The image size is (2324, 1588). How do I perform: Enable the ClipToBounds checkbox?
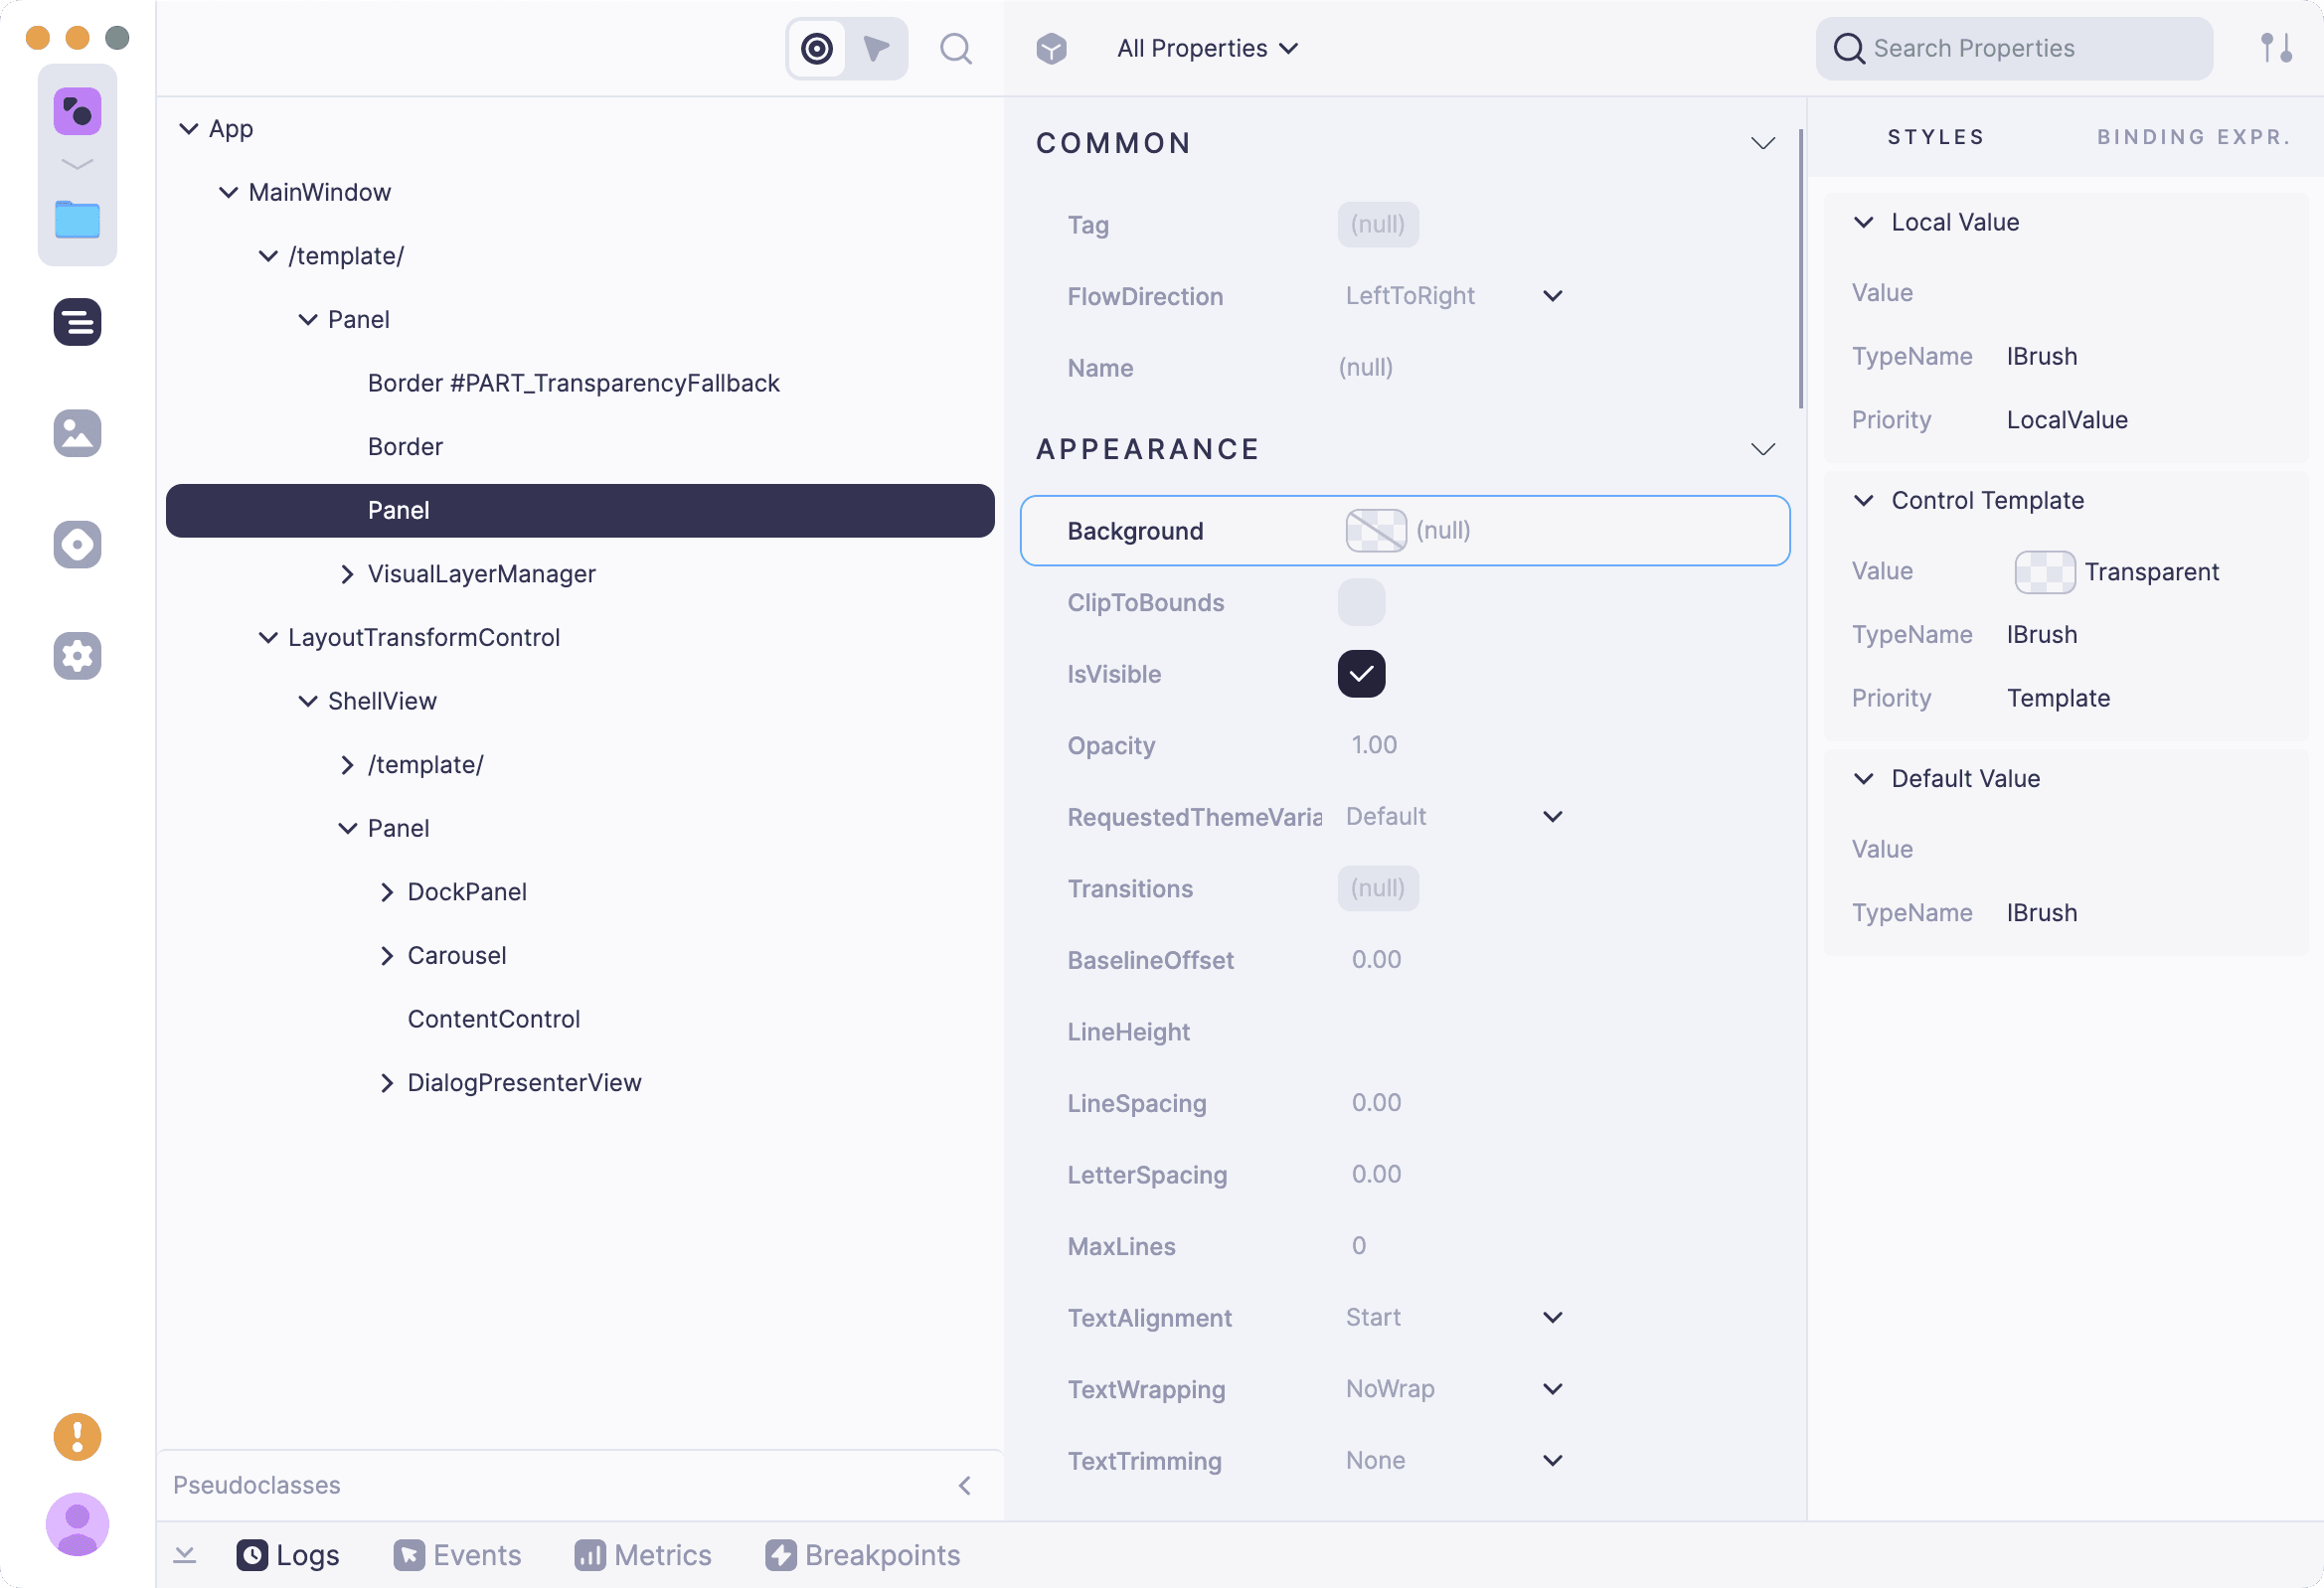[x=1361, y=603]
